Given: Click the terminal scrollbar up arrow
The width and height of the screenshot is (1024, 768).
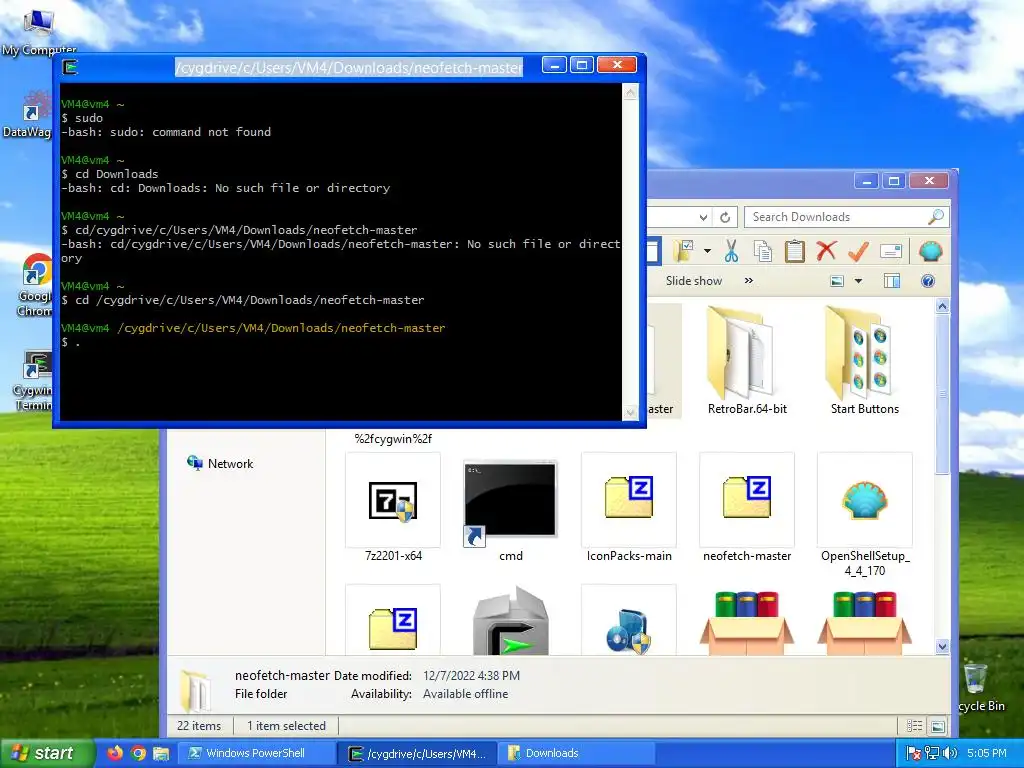Looking at the screenshot, I should pyautogui.click(x=630, y=93).
